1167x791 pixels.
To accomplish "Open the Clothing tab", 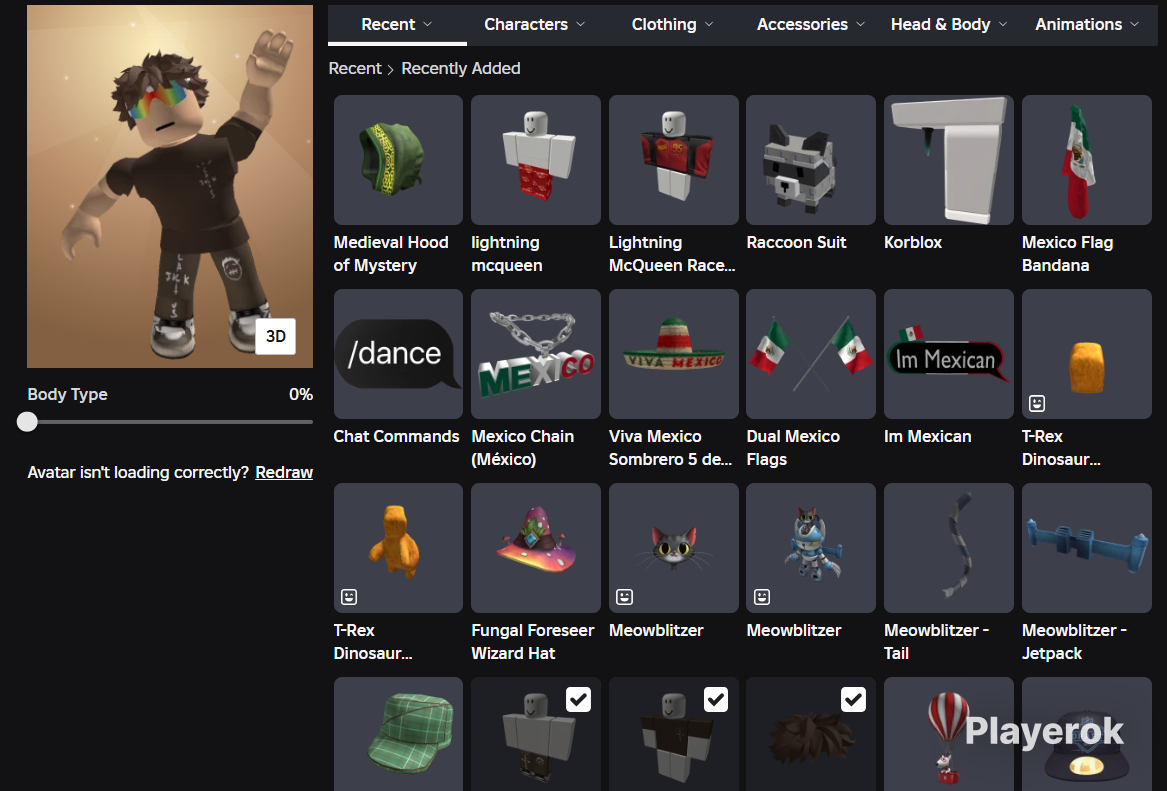I will tap(672, 25).
